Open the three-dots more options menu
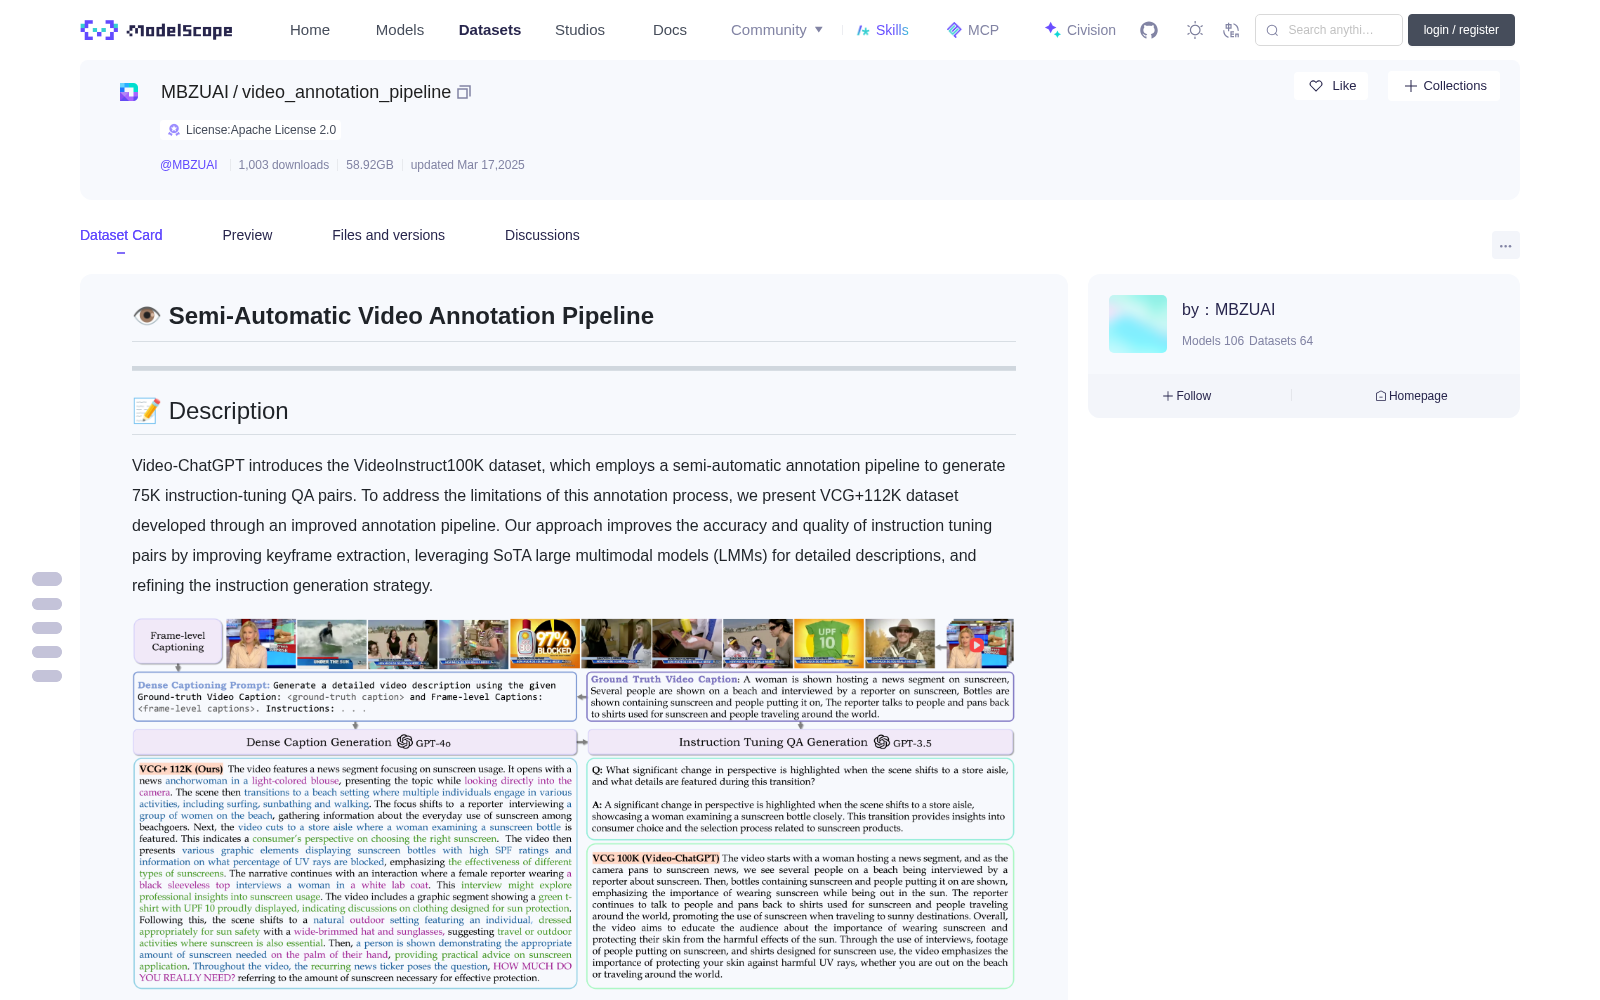 [x=1505, y=245]
